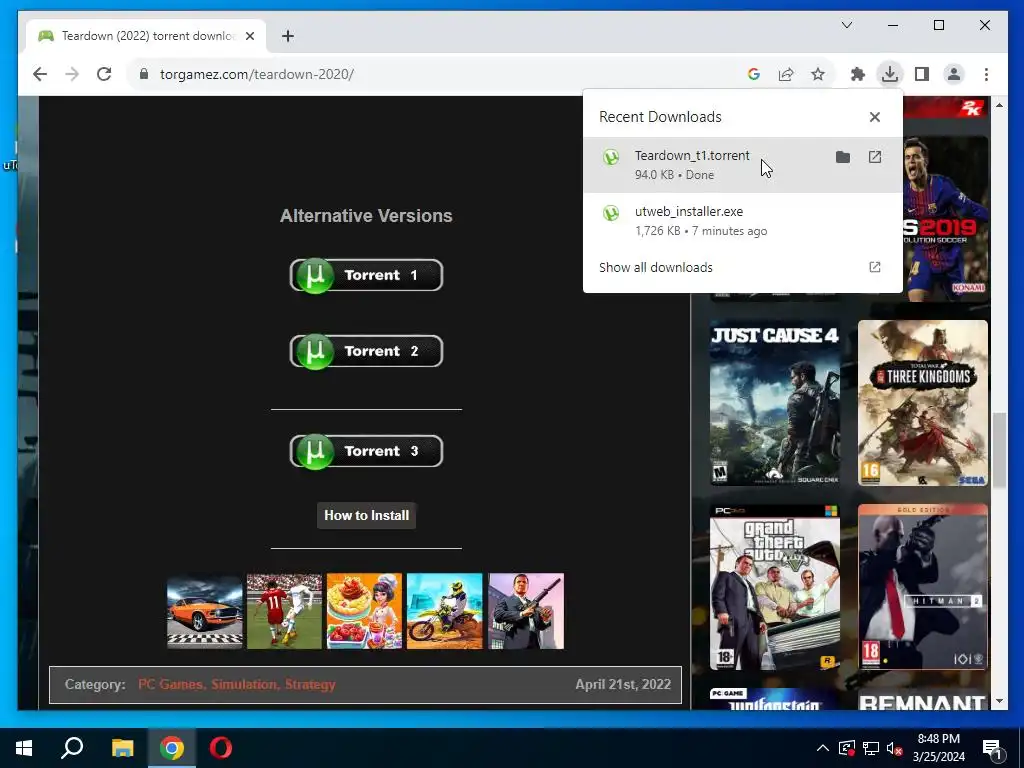Screen dimensions: 1024x768
Task: Open the Extensions puzzle icon
Action: click(857, 74)
